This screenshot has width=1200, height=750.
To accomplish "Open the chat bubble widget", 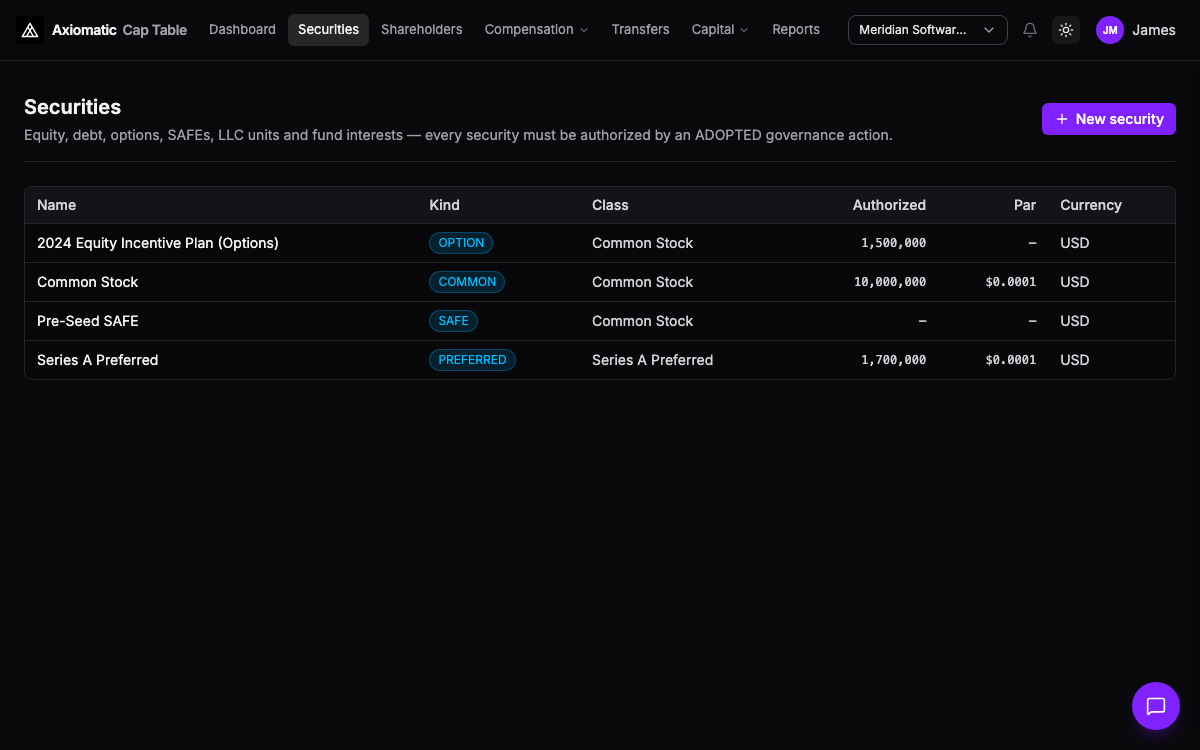I will (1156, 706).
